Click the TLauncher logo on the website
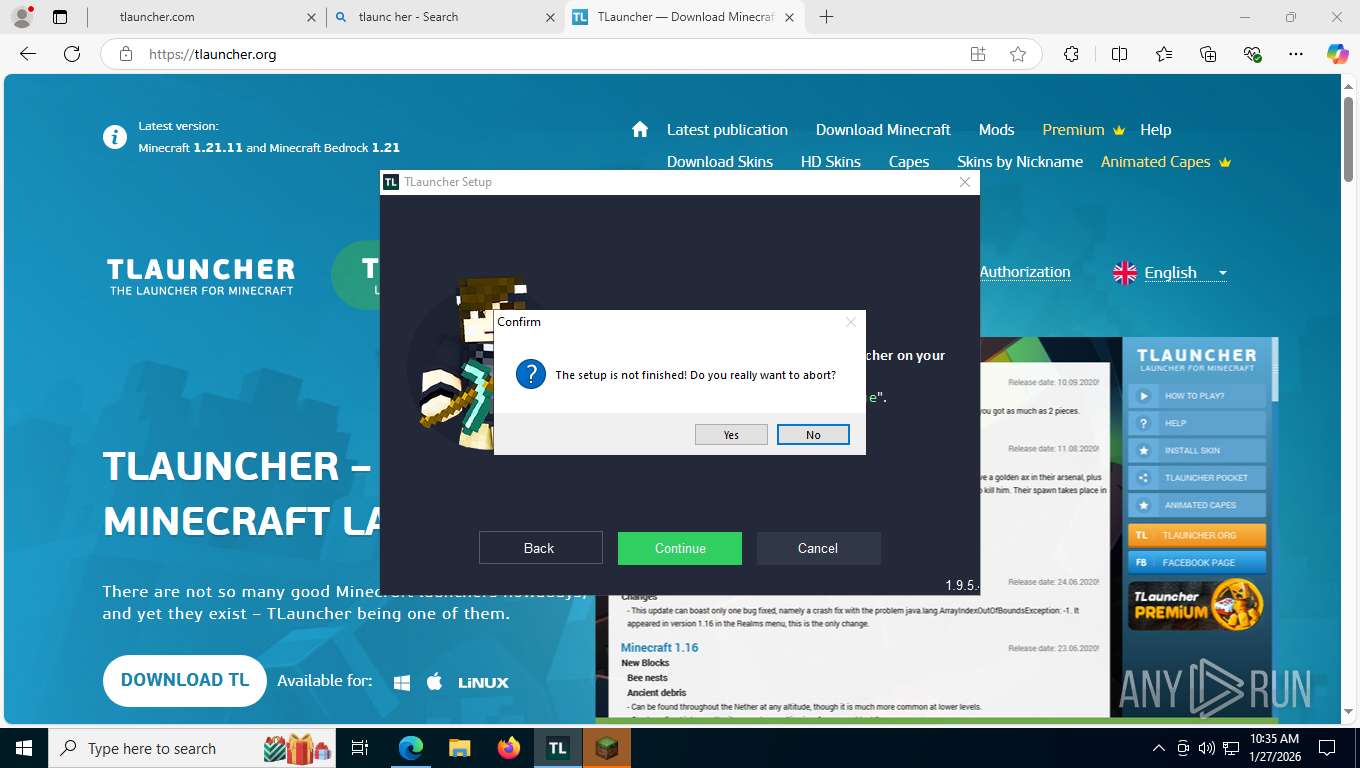 pyautogui.click(x=201, y=275)
